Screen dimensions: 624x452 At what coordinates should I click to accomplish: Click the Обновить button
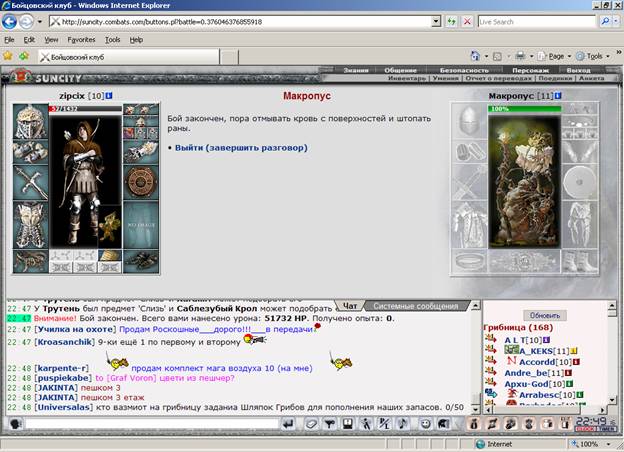(x=545, y=315)
